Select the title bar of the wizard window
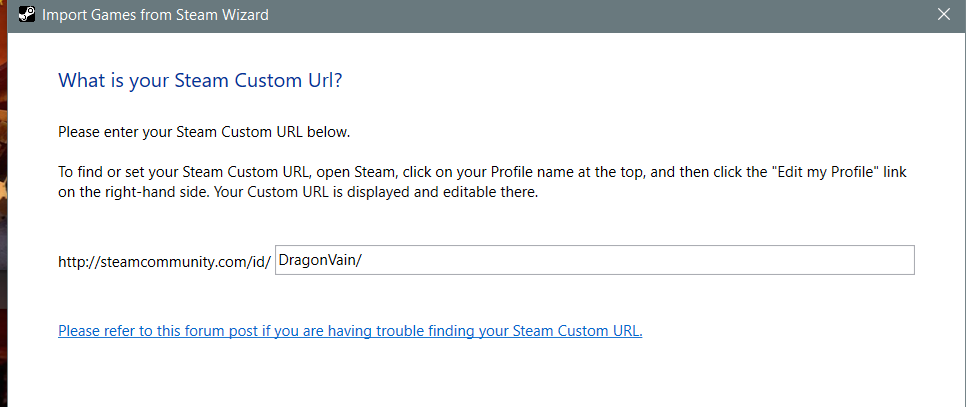The height and width of the screenshot is (407, 966). click(483, 15)
